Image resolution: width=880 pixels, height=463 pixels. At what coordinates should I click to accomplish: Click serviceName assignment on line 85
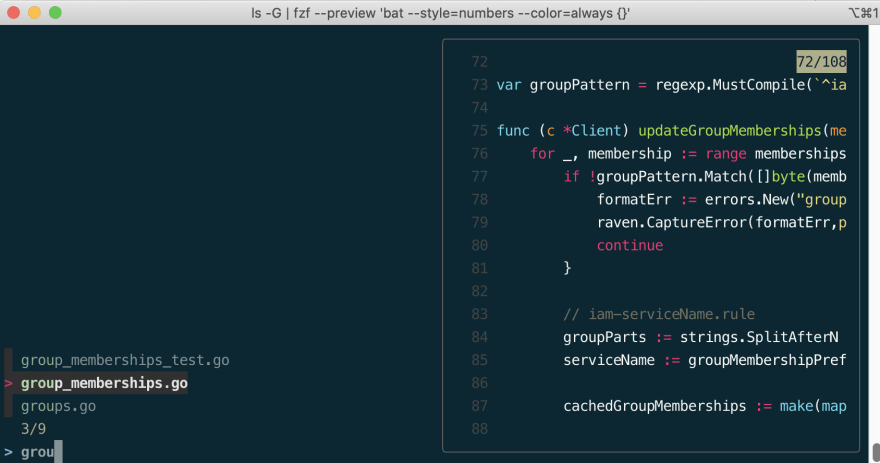point(704,360)
